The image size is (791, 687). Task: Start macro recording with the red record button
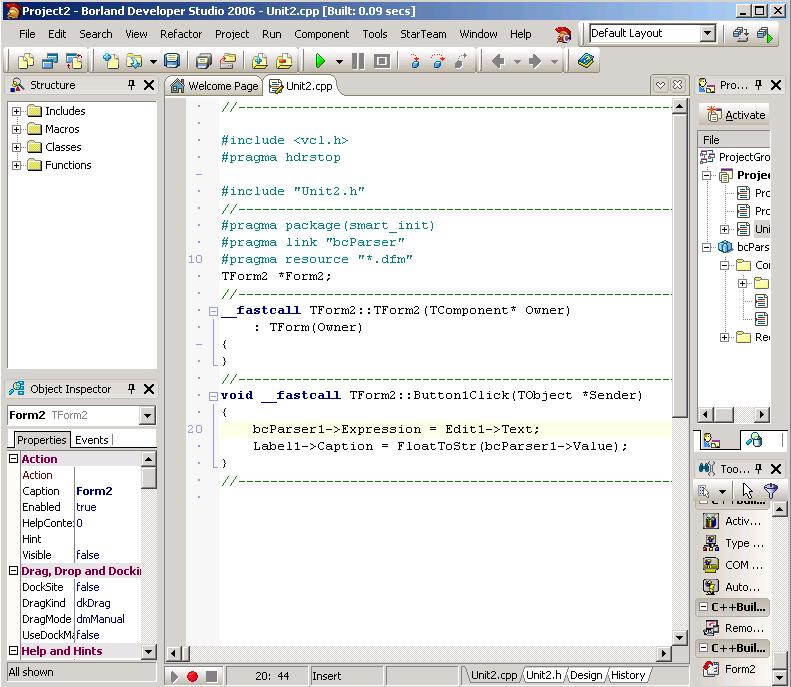click(192, 676)
